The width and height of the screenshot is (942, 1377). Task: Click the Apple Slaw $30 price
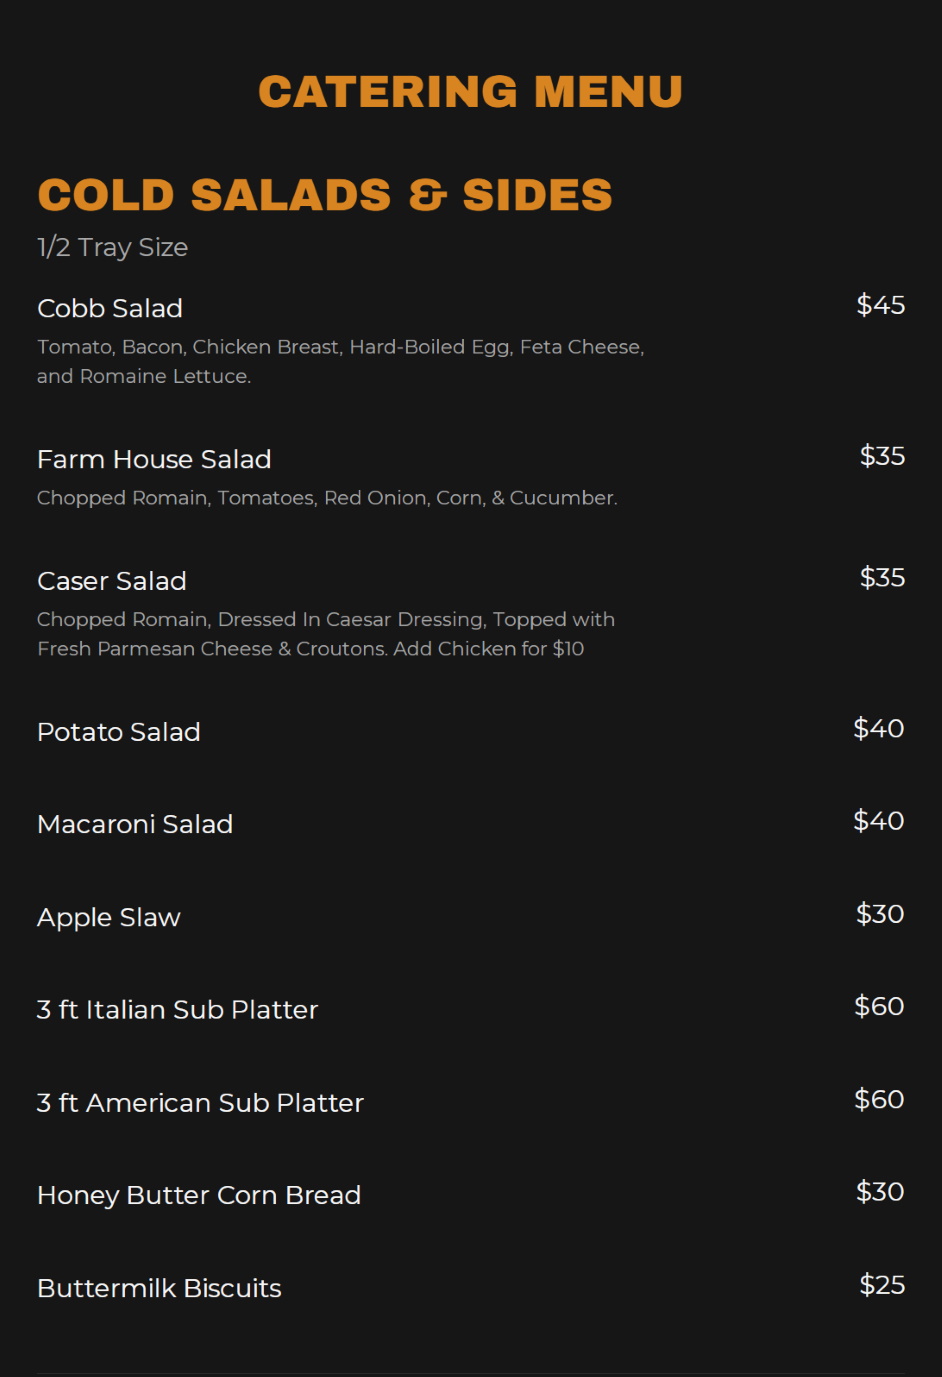(x=880, y=914)
